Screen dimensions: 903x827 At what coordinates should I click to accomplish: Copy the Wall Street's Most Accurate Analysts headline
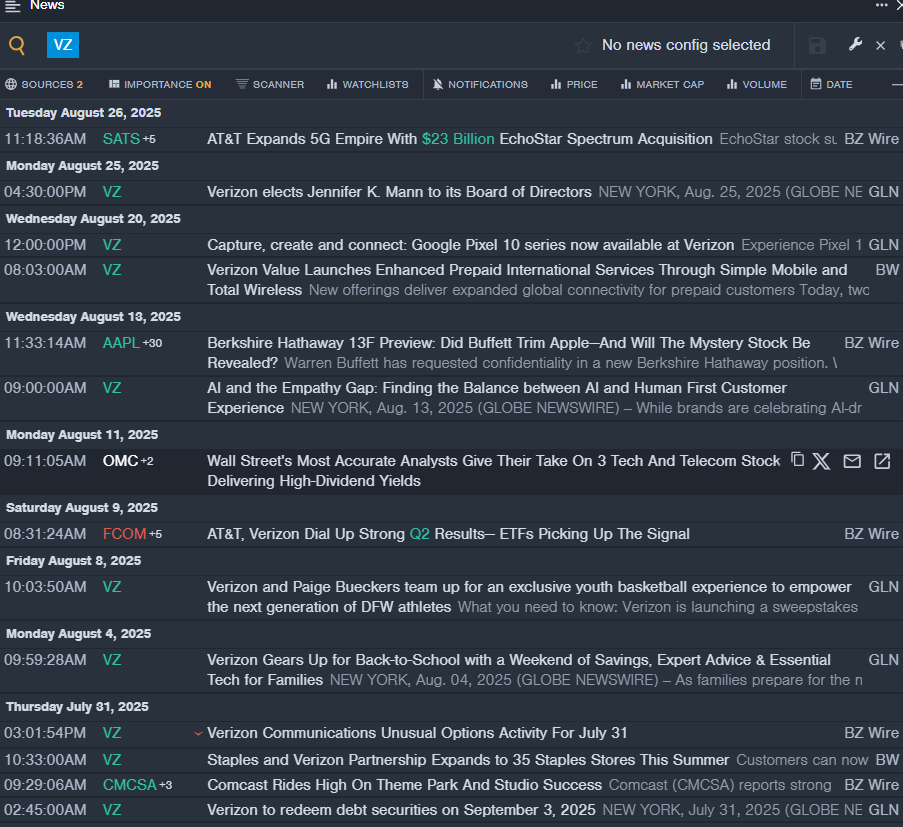[x=798, y=460]
